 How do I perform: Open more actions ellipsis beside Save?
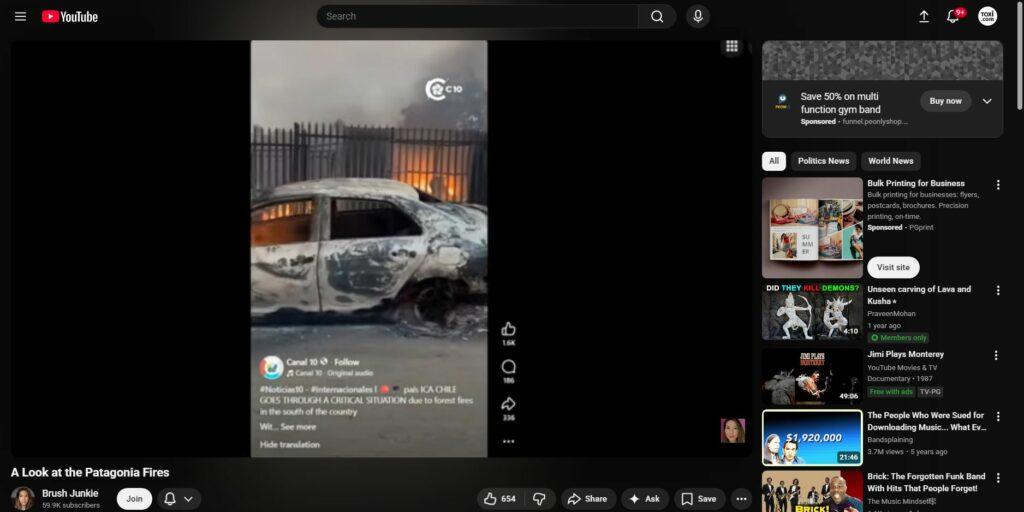(741, 498)
